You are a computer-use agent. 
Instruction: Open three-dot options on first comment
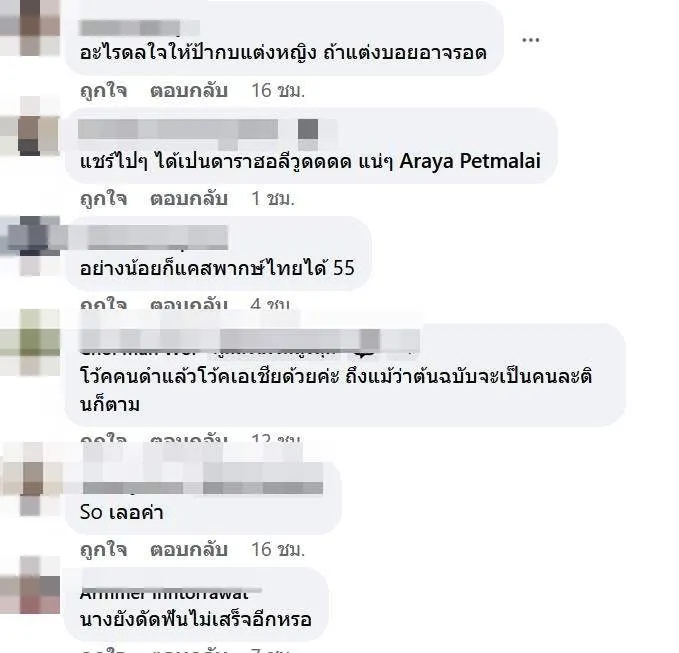530,40
